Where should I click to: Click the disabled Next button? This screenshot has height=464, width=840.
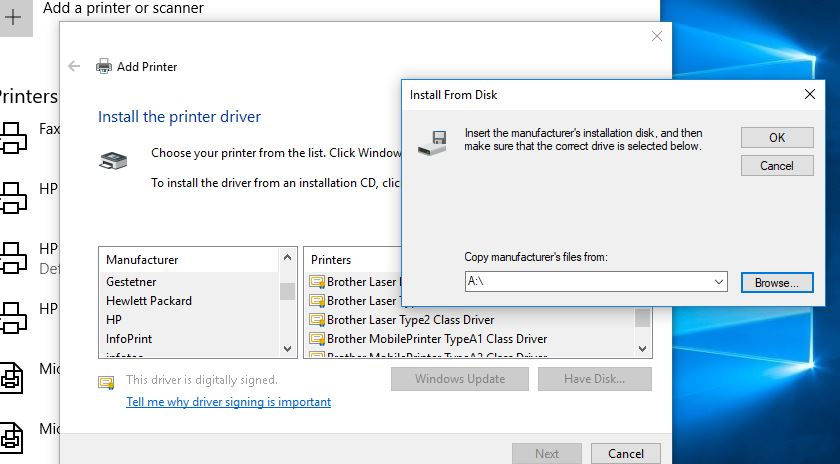click(x=547, y=453)
